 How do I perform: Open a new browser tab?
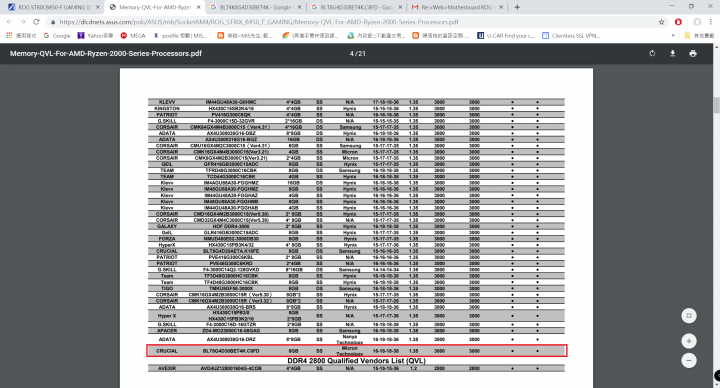pyautogui.click(x=517, y=7)
